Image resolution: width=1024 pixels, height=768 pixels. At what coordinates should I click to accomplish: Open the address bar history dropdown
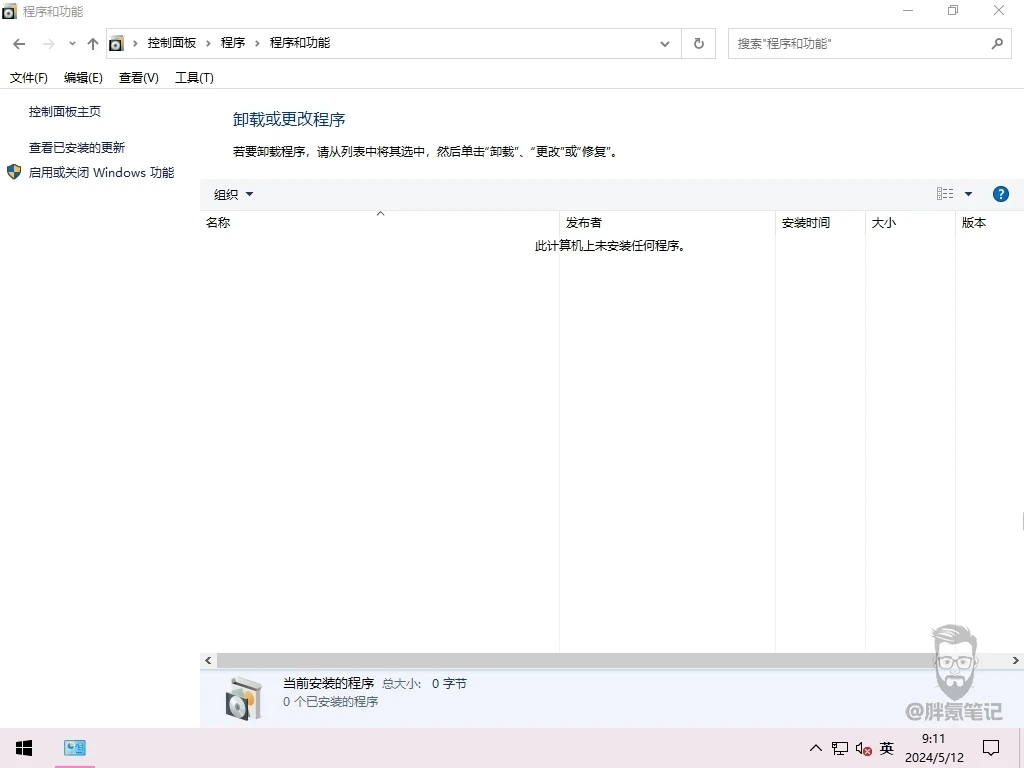tap(665, 44)
